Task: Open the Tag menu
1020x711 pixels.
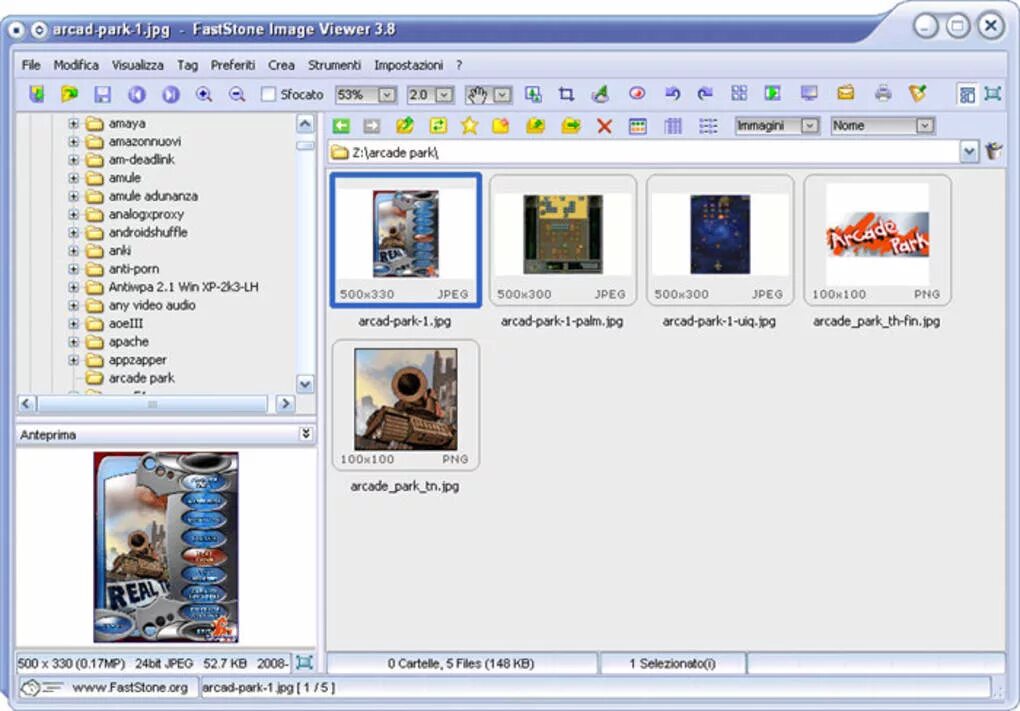Action: 187,65
